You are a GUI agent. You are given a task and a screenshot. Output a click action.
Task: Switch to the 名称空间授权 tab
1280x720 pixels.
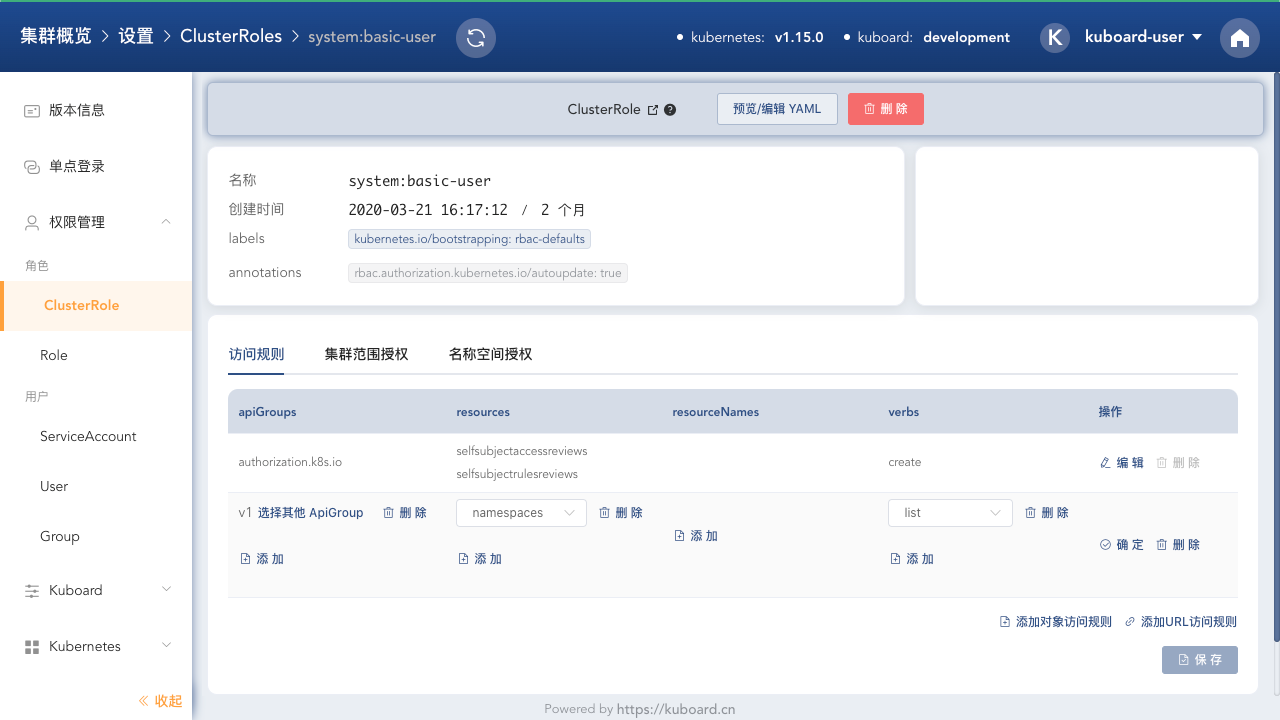pos(490,354)
